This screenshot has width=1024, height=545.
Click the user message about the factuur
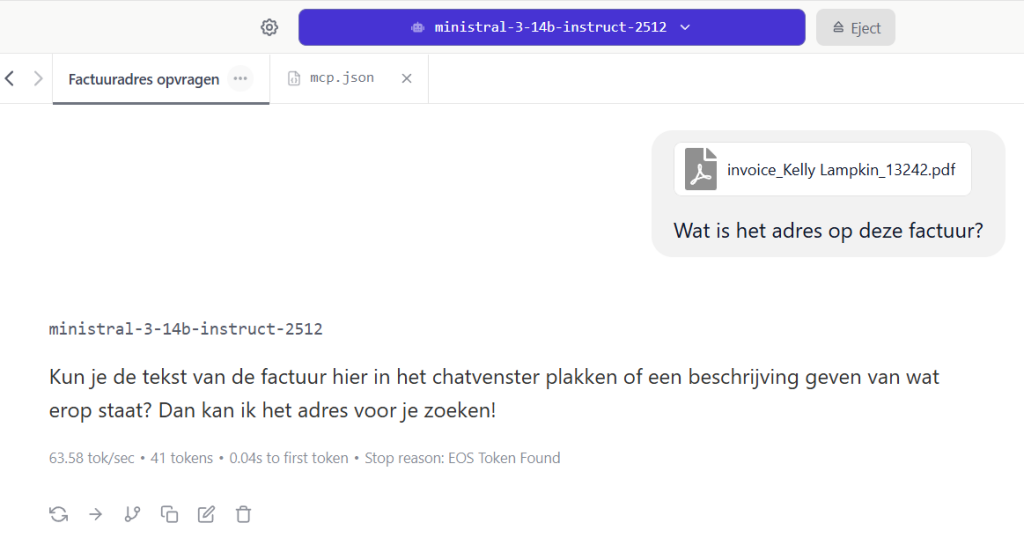(828, 231)
